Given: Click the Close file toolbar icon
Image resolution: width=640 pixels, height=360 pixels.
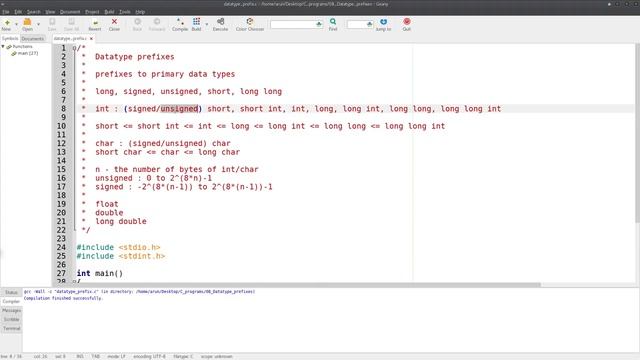Looking at the screenshot, I should click(114, 24).
